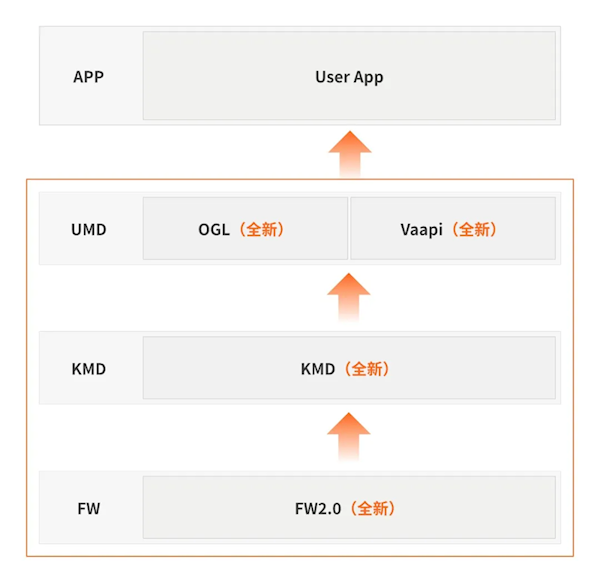The height and width of the screenshot is (583, 600).
Task: Click the arrow between FW and KMD
Action: [x=349, y=436]
